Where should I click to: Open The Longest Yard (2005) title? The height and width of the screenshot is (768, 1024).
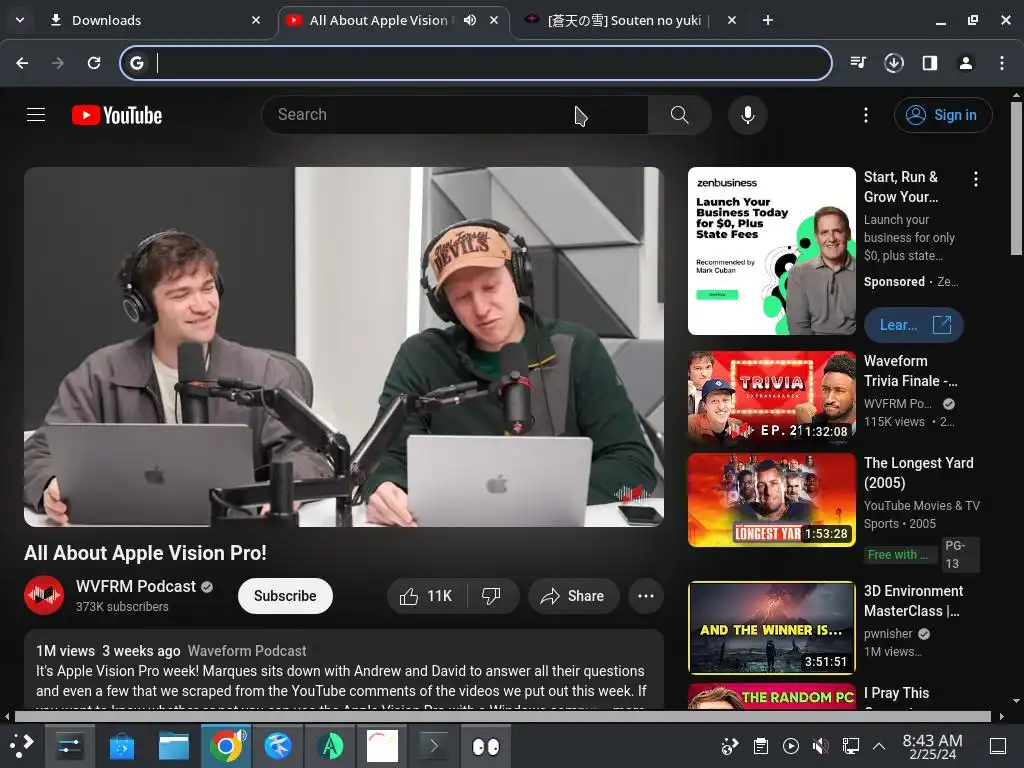pos(918,473)
